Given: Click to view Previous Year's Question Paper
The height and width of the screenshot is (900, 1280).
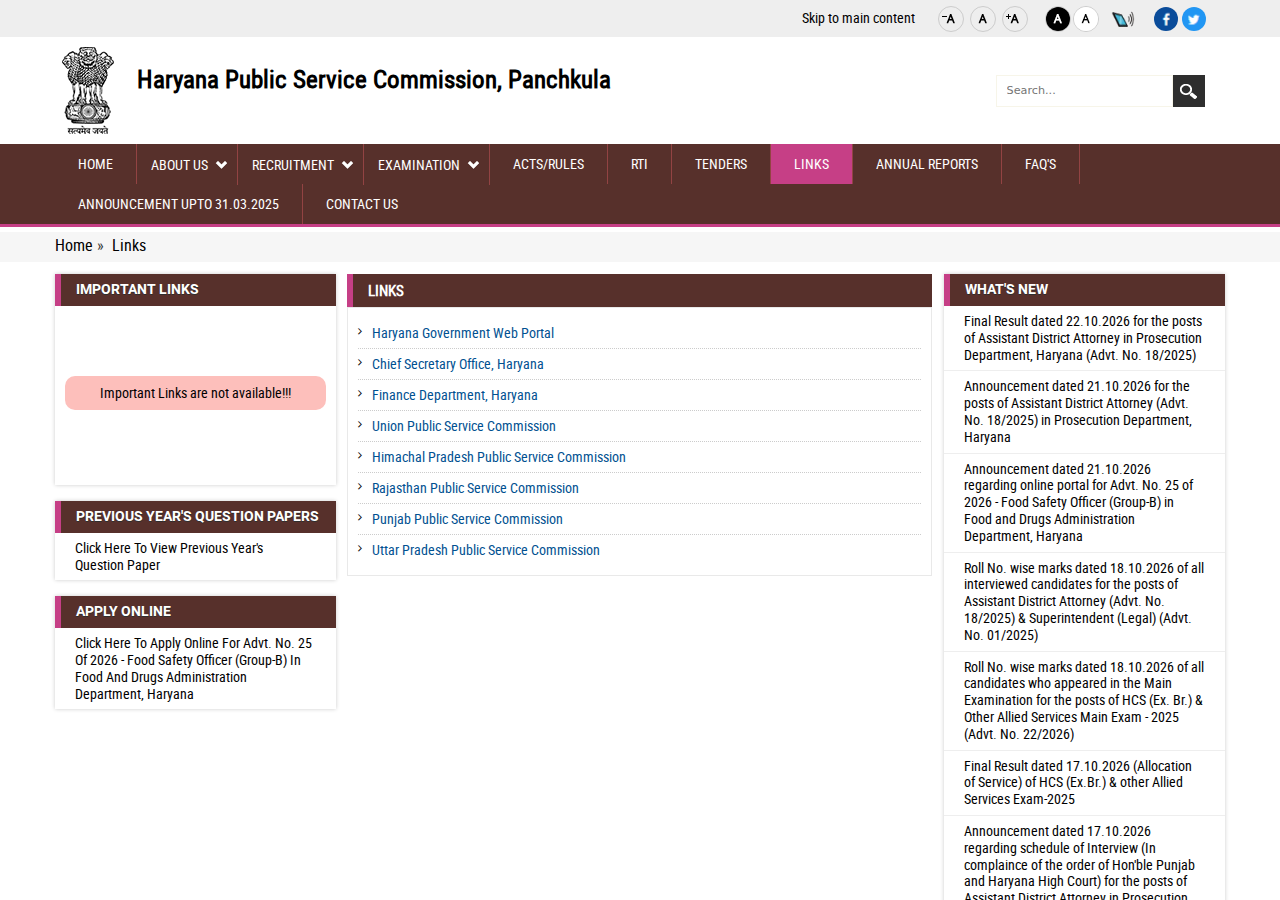Looking at the screenshot, I should (x=169, y=557).
